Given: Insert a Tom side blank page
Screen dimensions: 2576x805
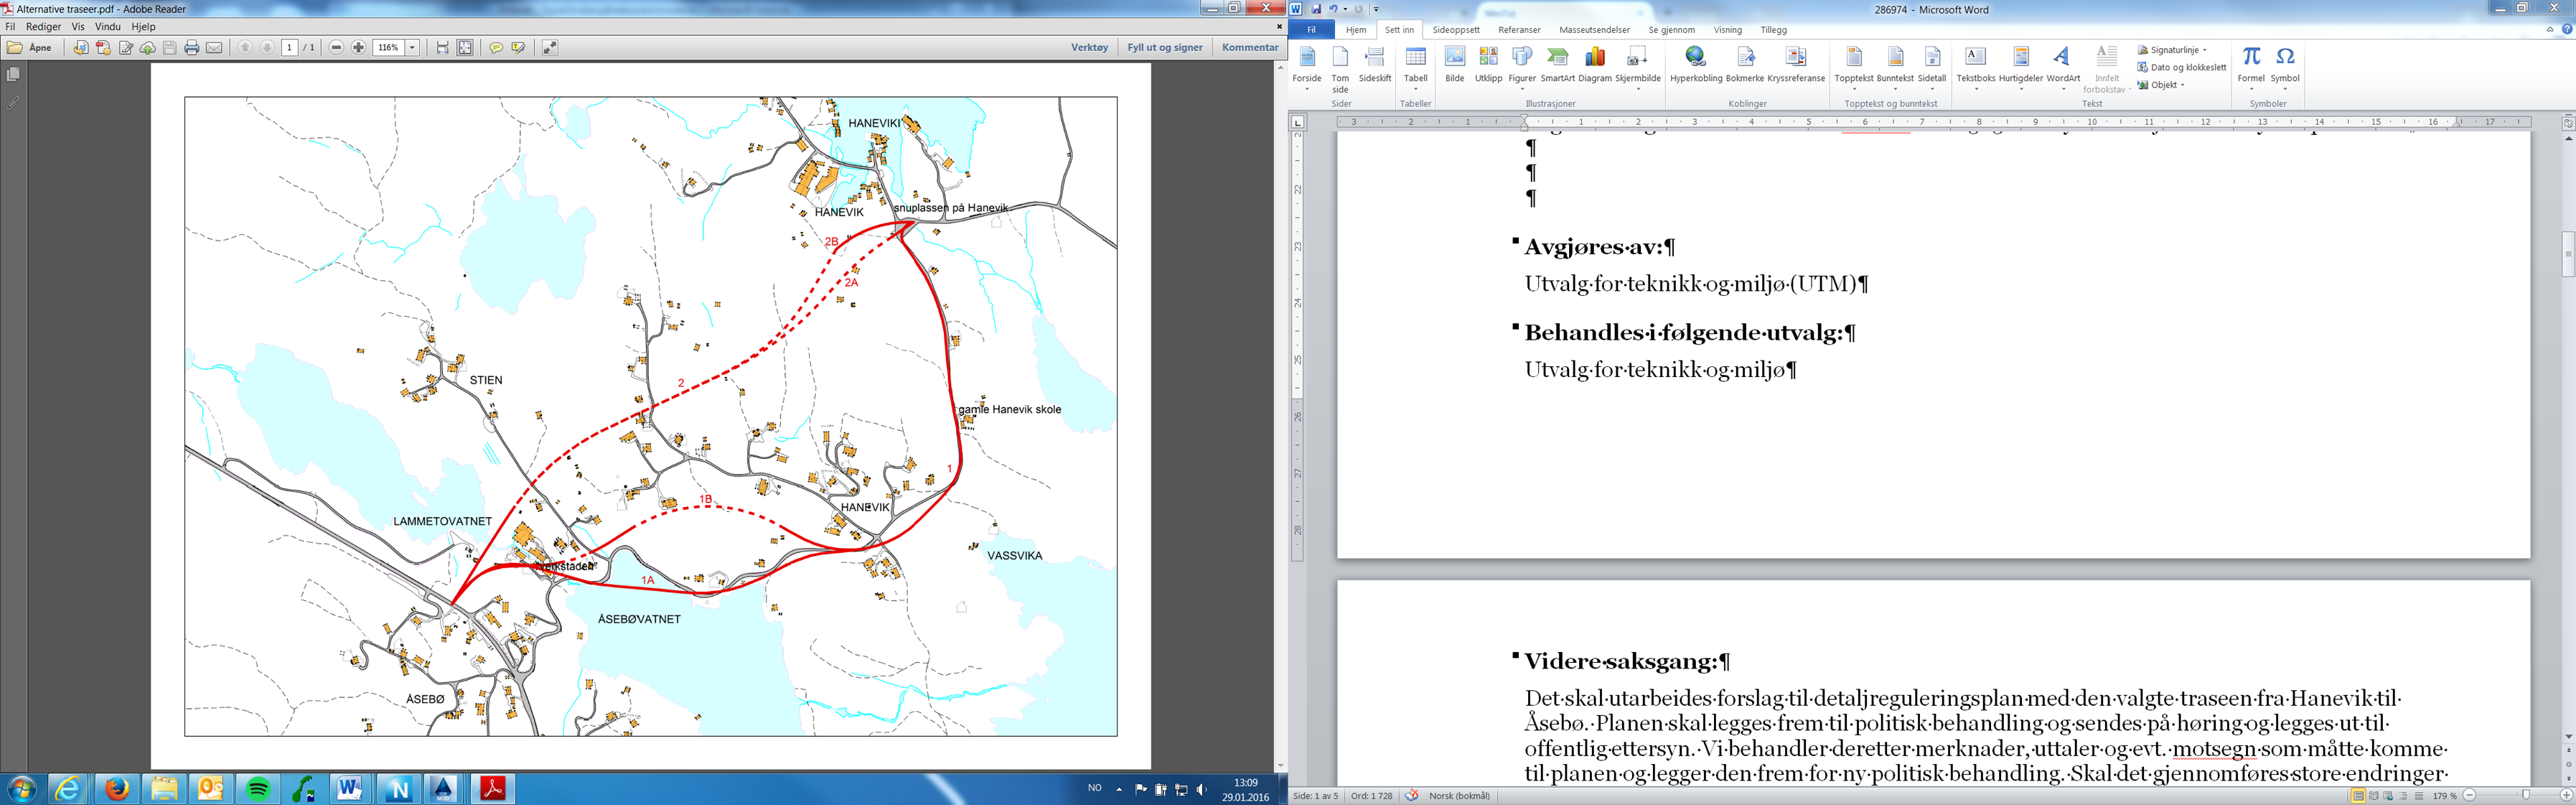Looking at the screenshot, I should click(x=1340, y=68).
